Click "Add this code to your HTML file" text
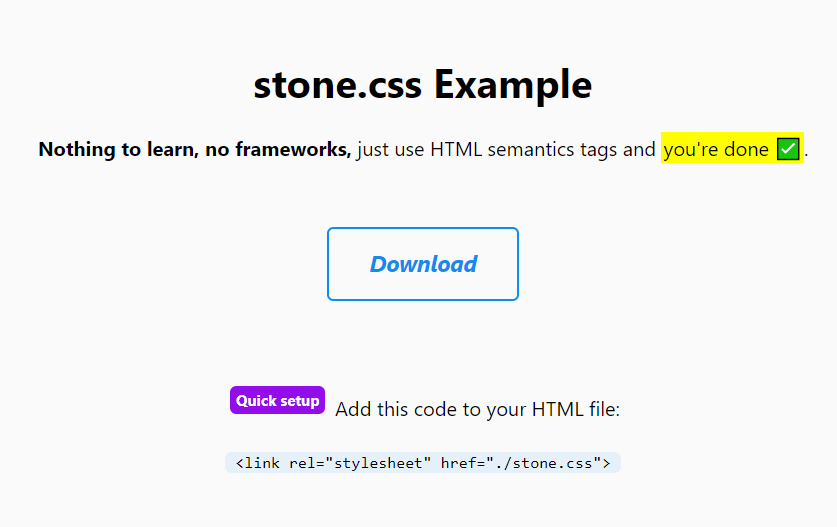 [x=478, y=410]
